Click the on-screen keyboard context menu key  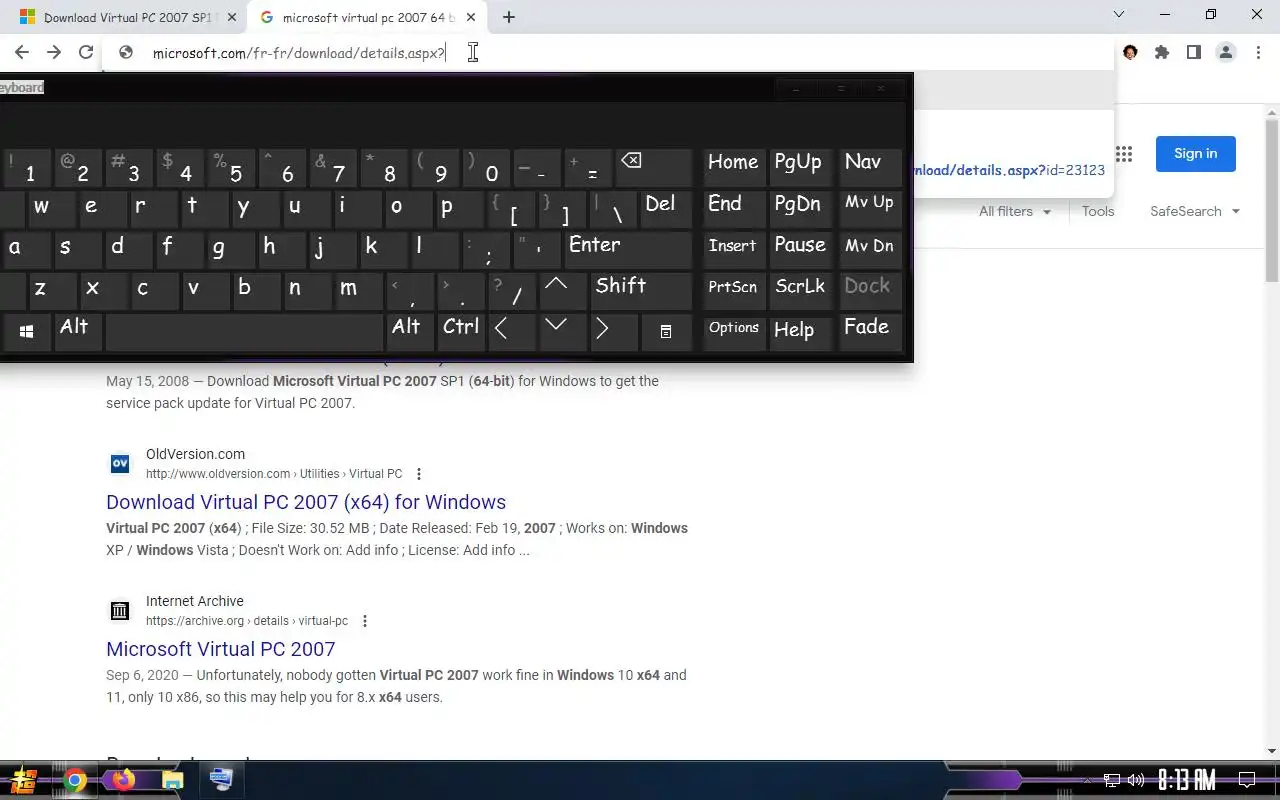click(x=666, y=331)
